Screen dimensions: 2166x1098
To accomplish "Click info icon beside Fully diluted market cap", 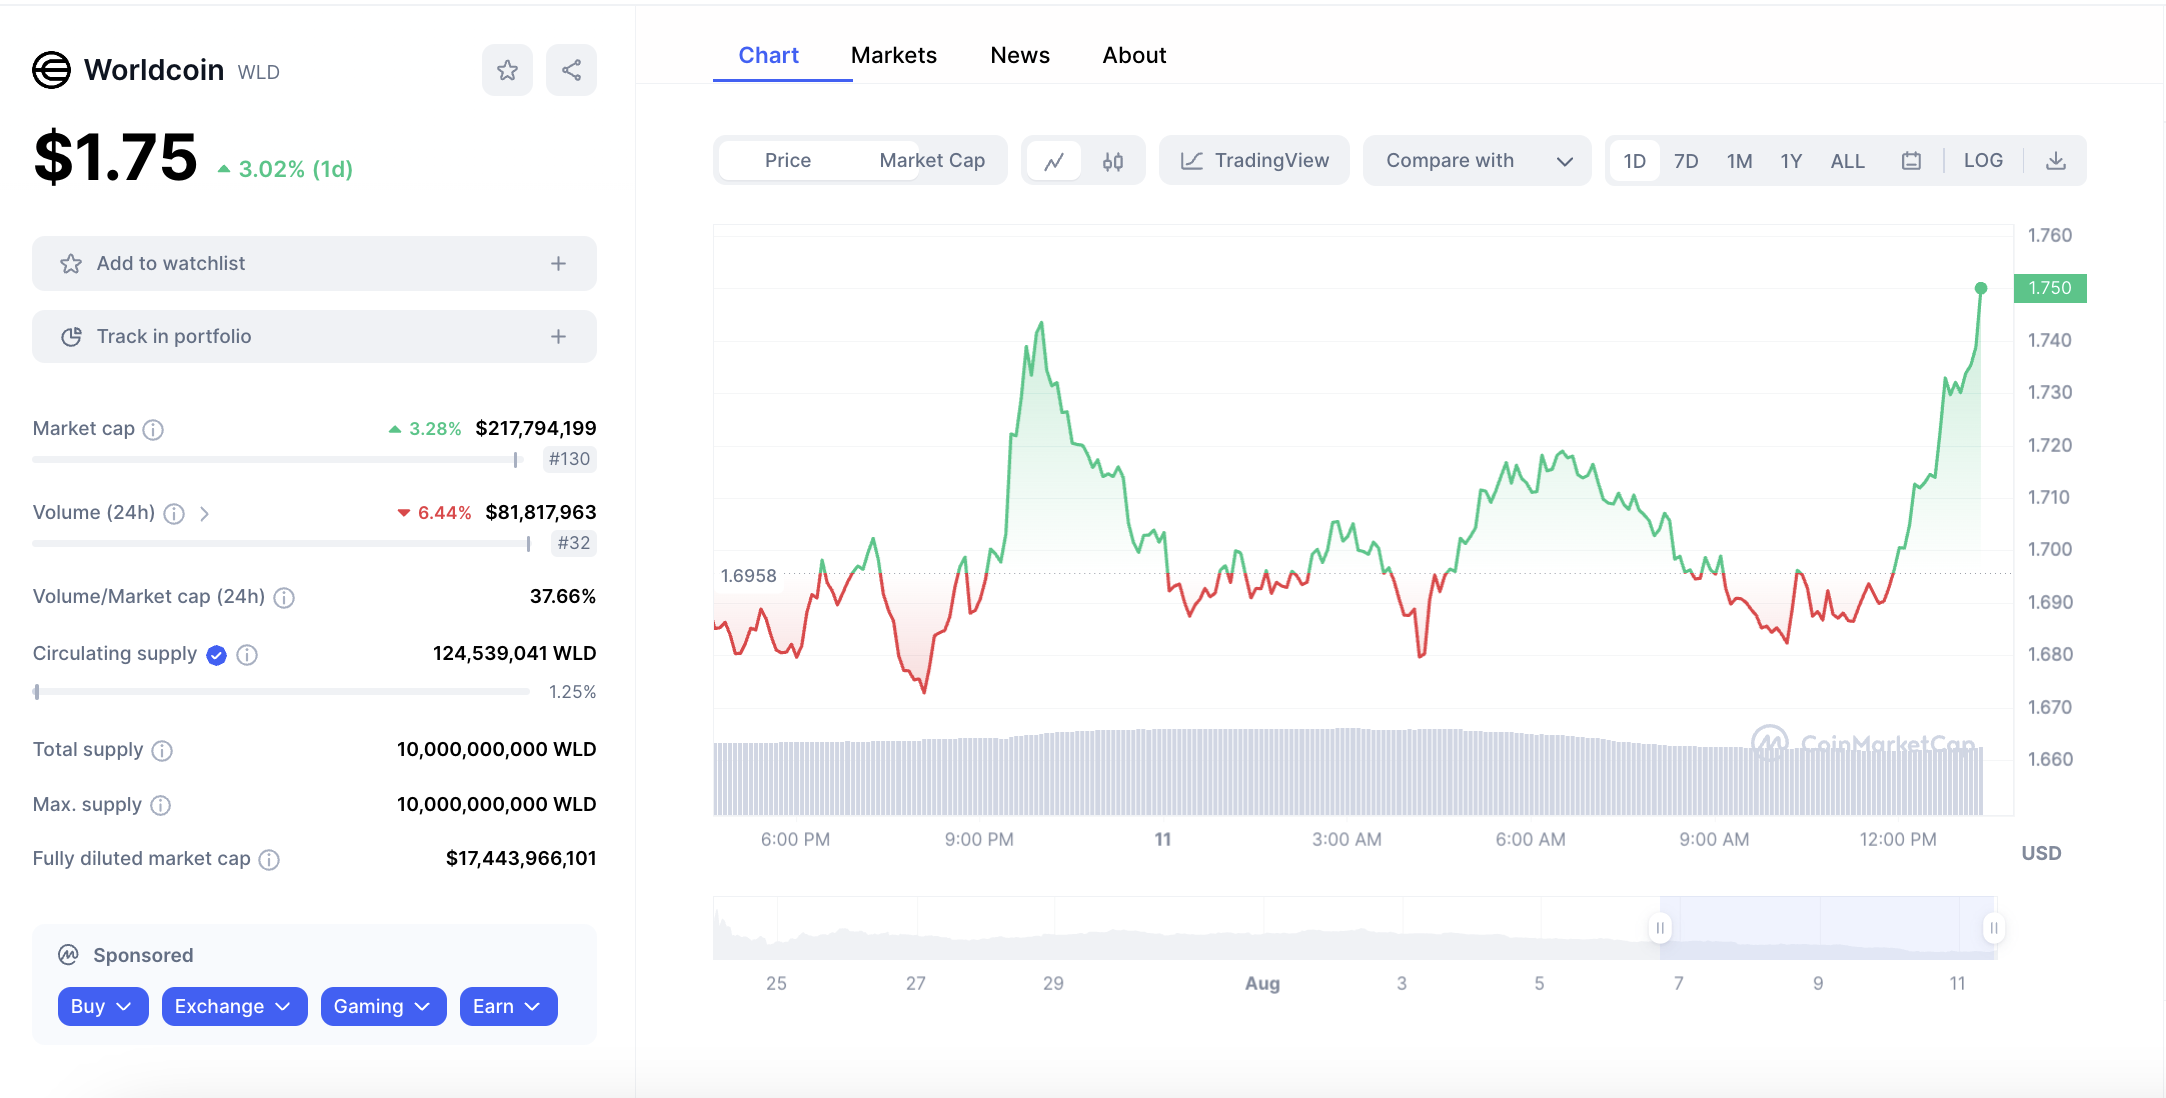I will 269,860.
